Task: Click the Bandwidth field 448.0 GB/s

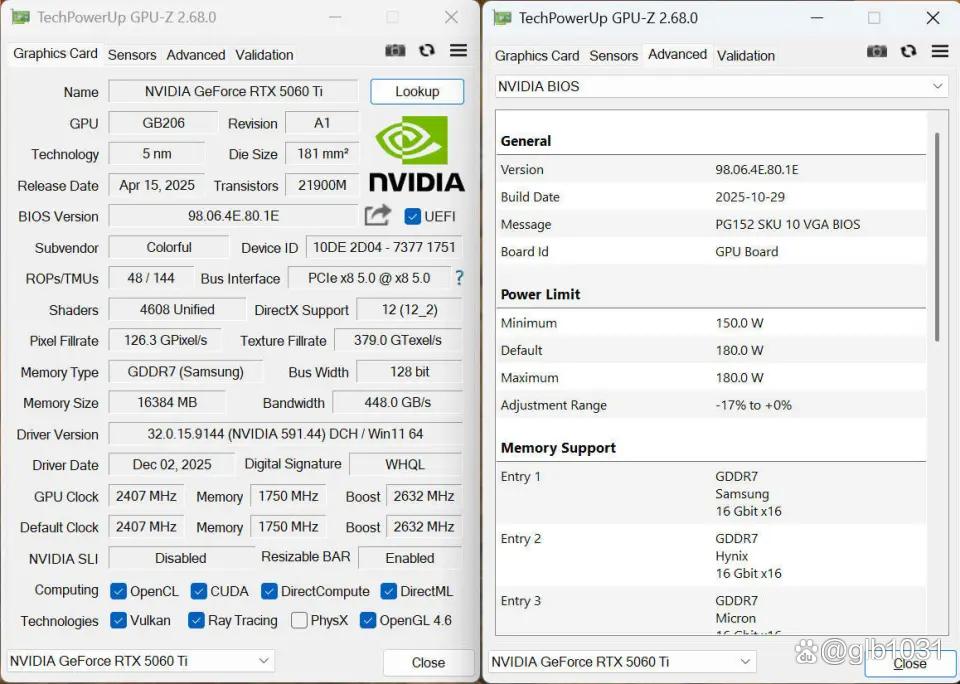Action: click(397, 403)
